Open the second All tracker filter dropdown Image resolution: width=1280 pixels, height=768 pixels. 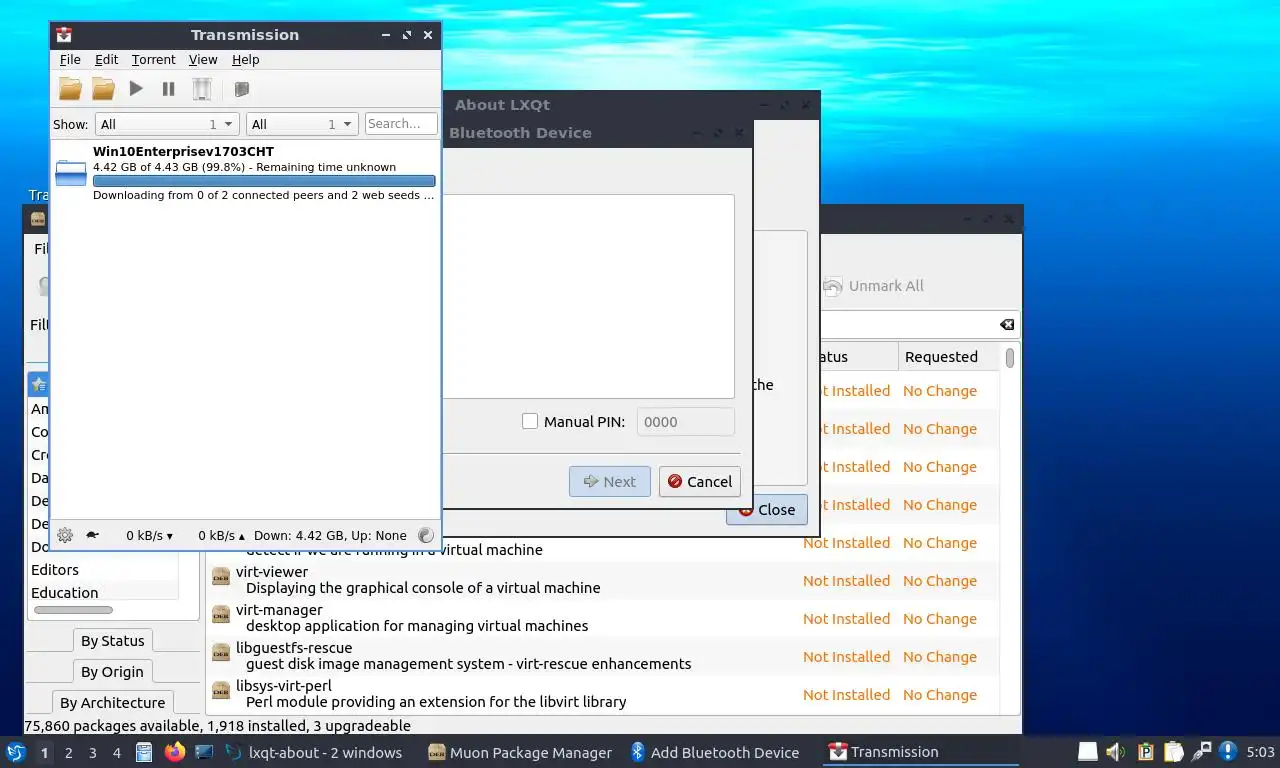[x=302, y=124]
